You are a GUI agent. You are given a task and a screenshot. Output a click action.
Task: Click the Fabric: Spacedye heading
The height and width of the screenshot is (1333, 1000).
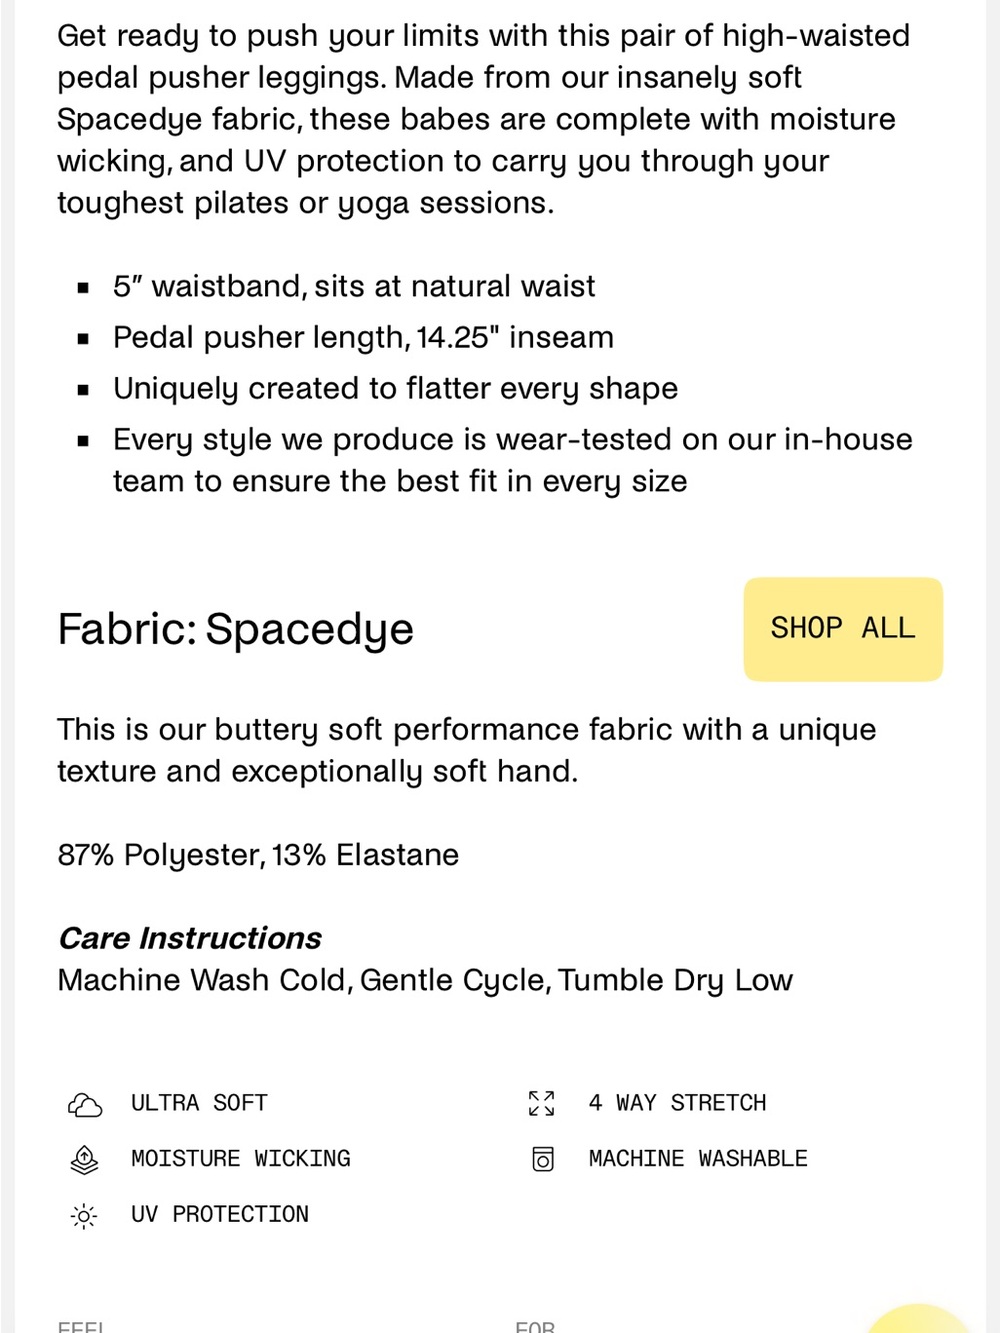pos(235,629)
